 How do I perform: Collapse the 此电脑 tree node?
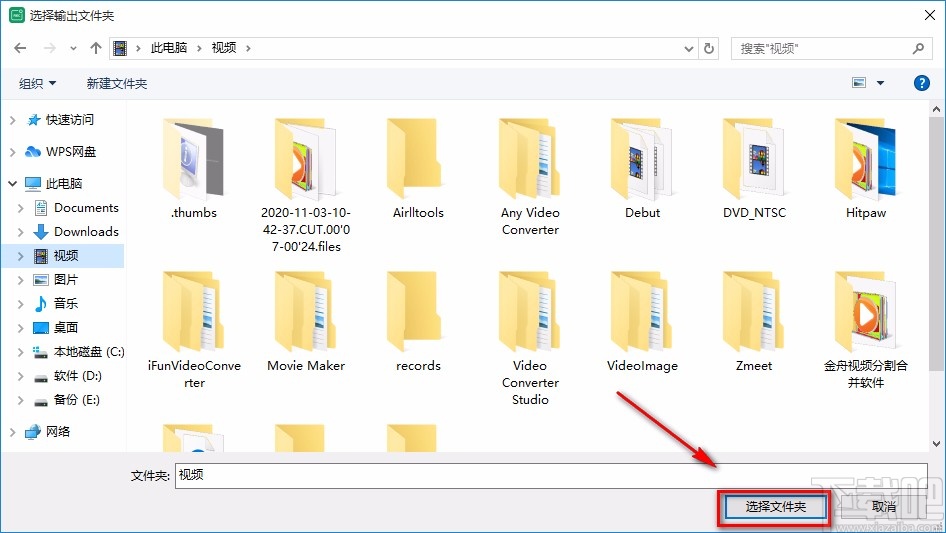[x=12, y=184]
